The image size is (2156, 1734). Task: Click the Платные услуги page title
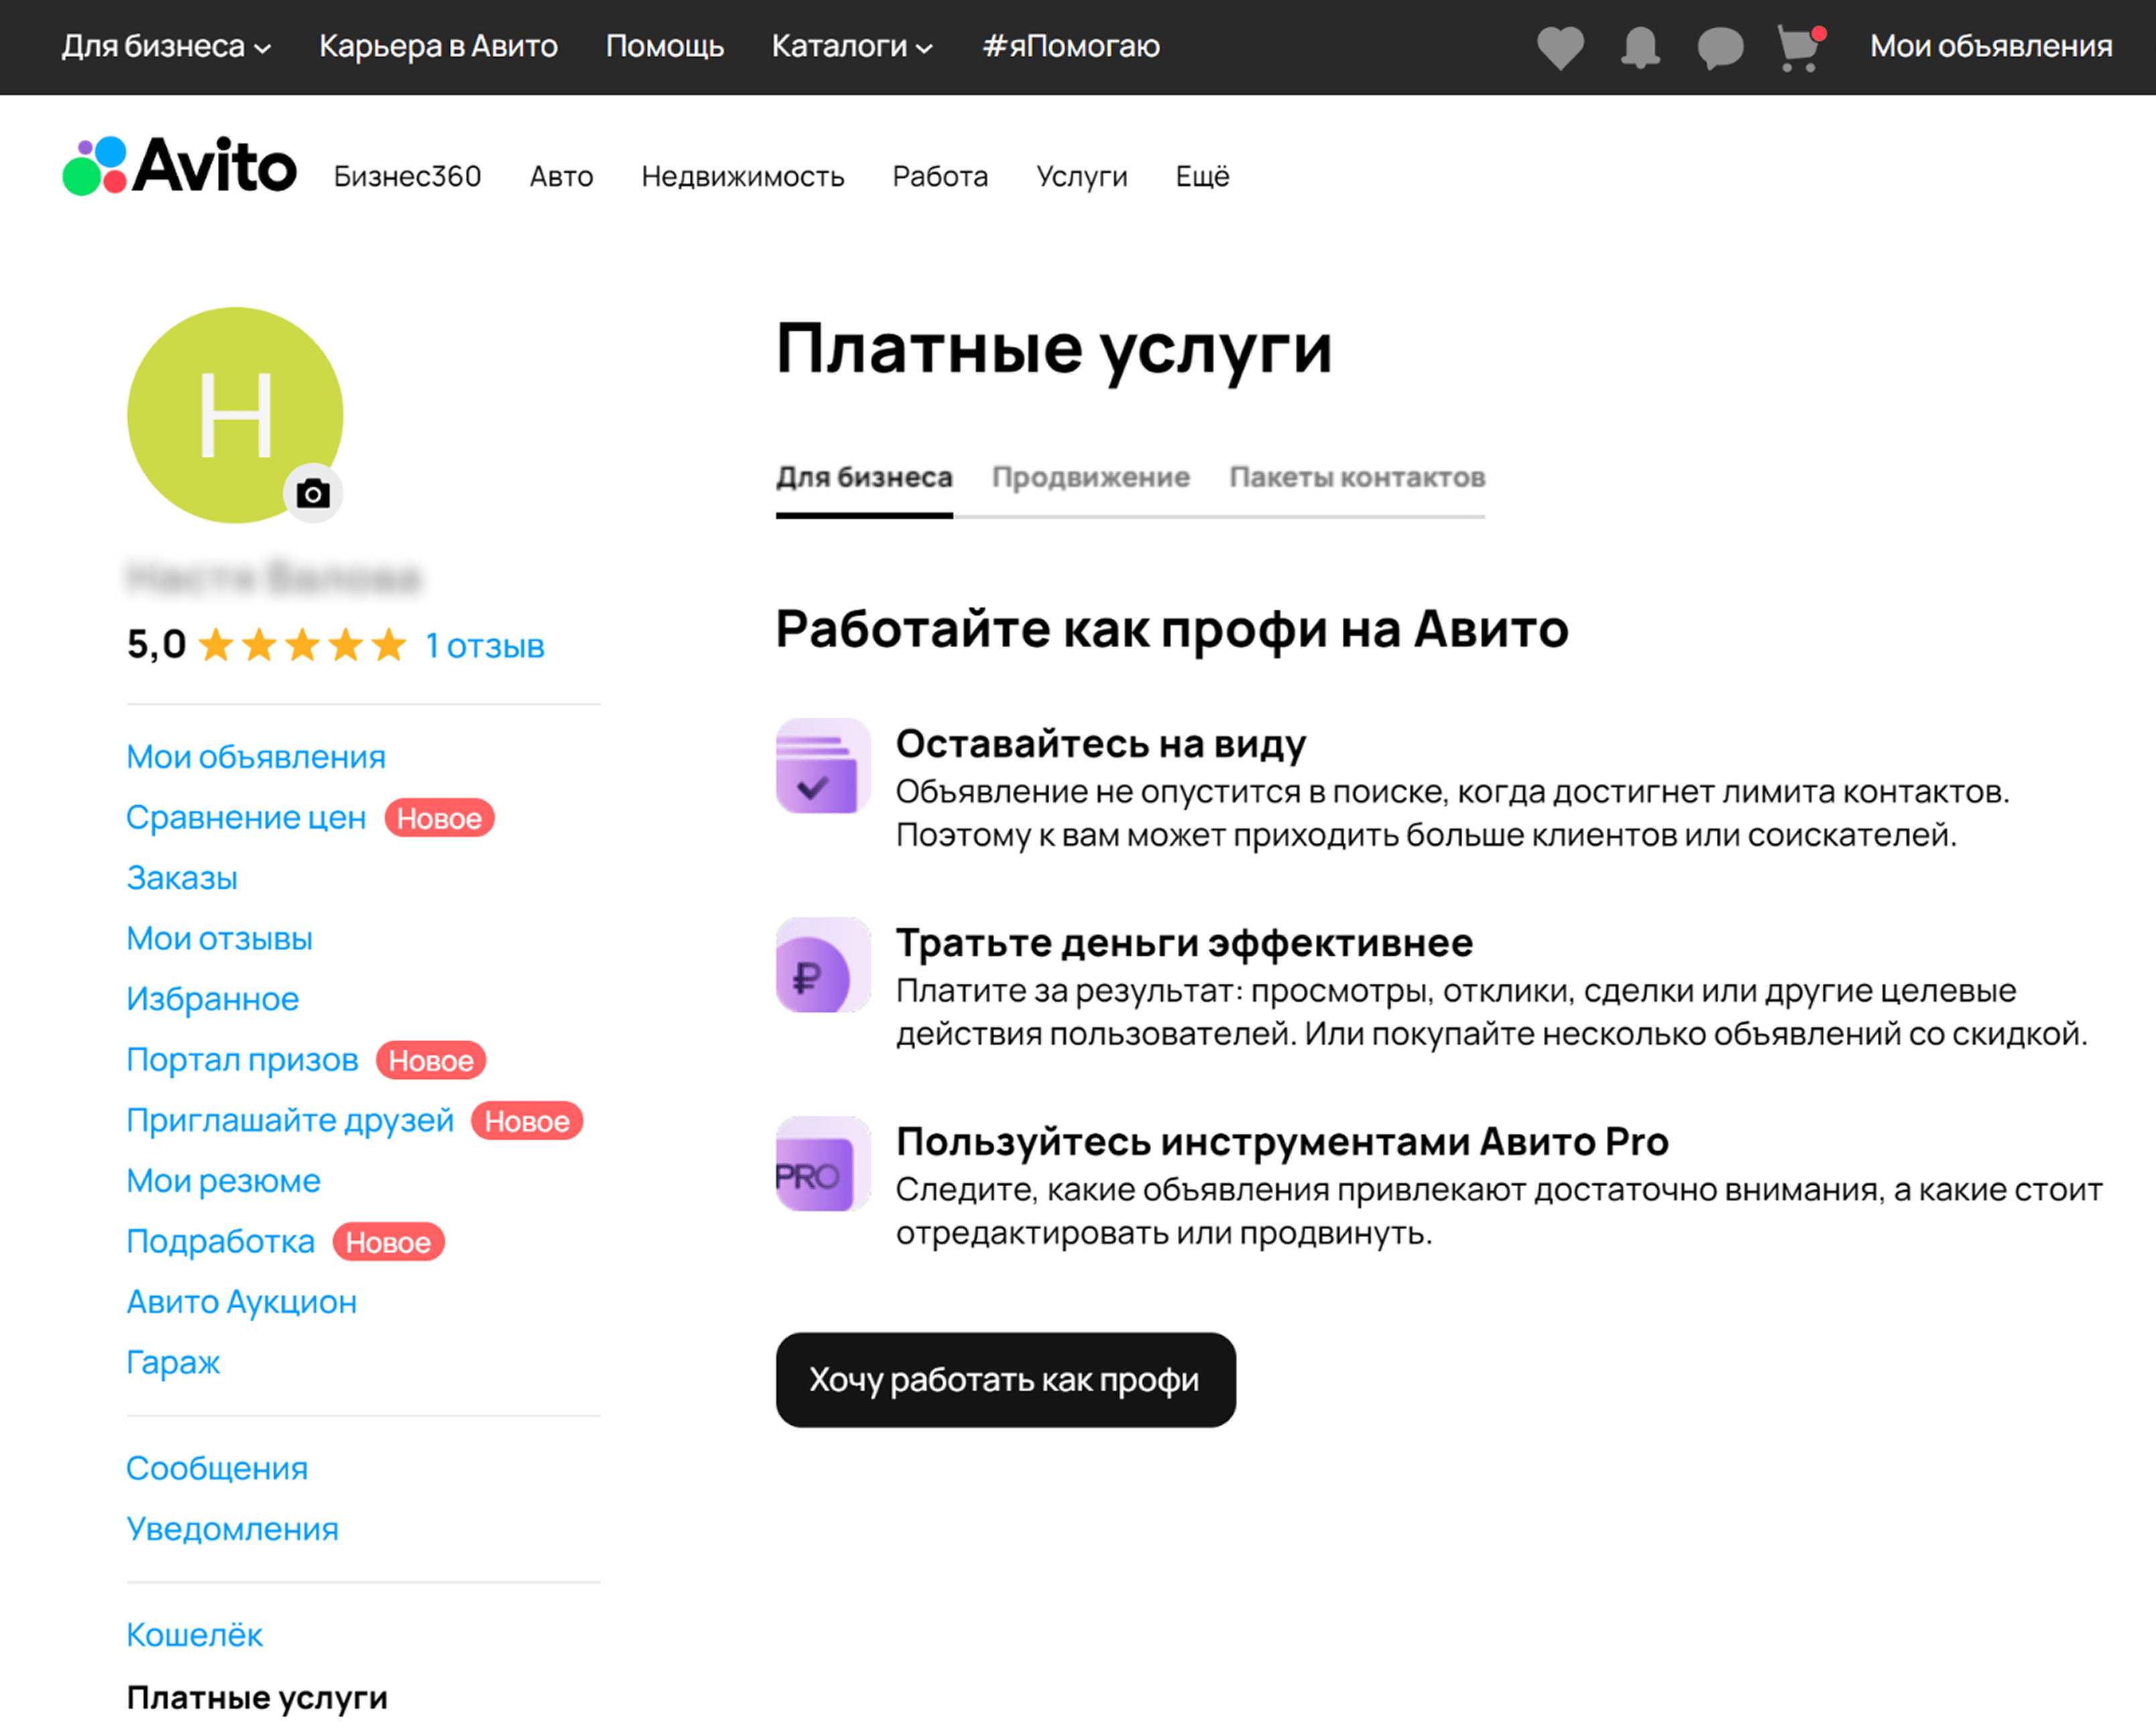pos(1054,350)
